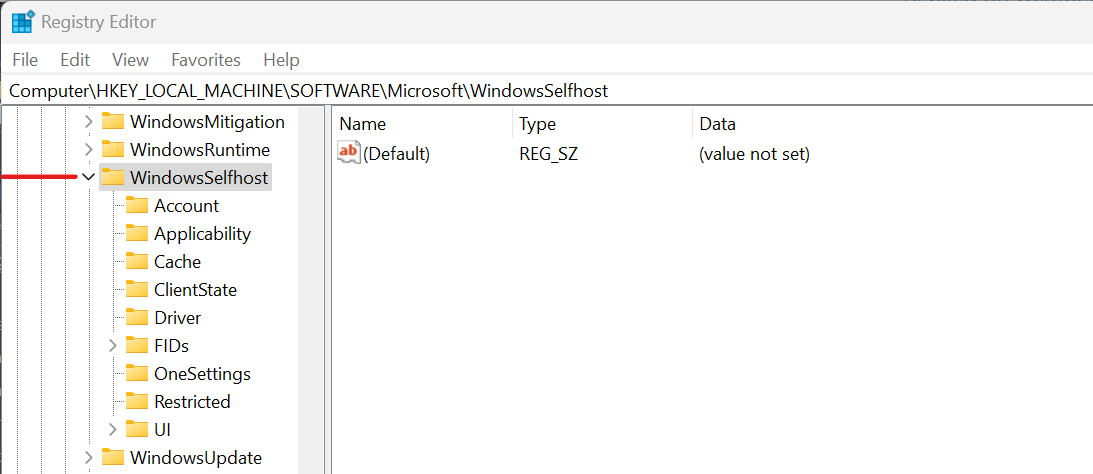Screen dimensions: 1093x474
Task: Click the OneSettings folder icon
Action: point(137,373)
